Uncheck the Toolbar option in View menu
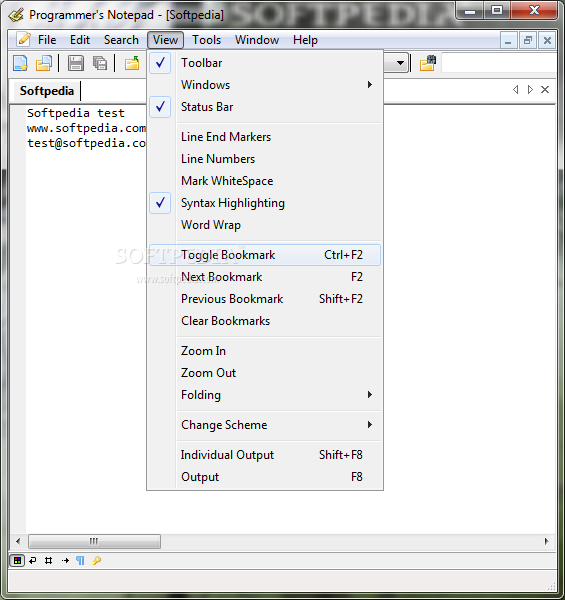 265,63
